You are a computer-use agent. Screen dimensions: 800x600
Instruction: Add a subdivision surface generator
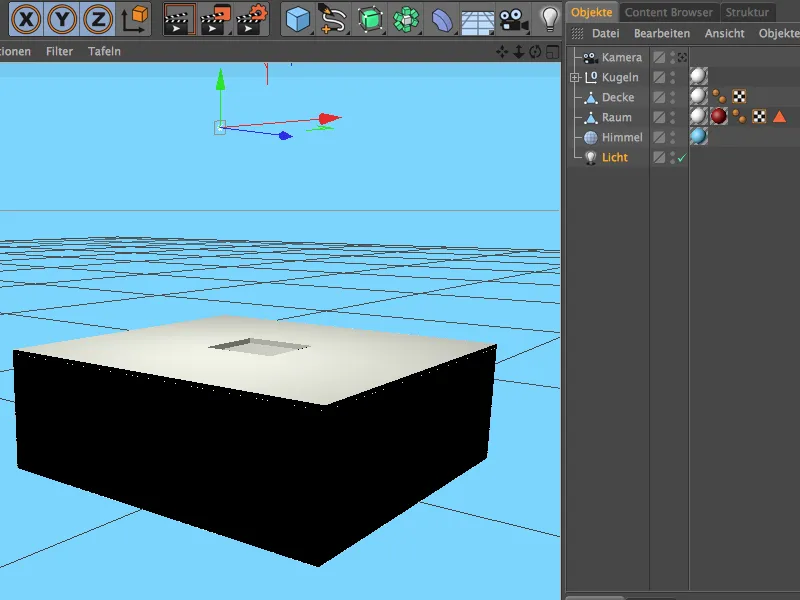pyautogui.click(x=370, y=19)
